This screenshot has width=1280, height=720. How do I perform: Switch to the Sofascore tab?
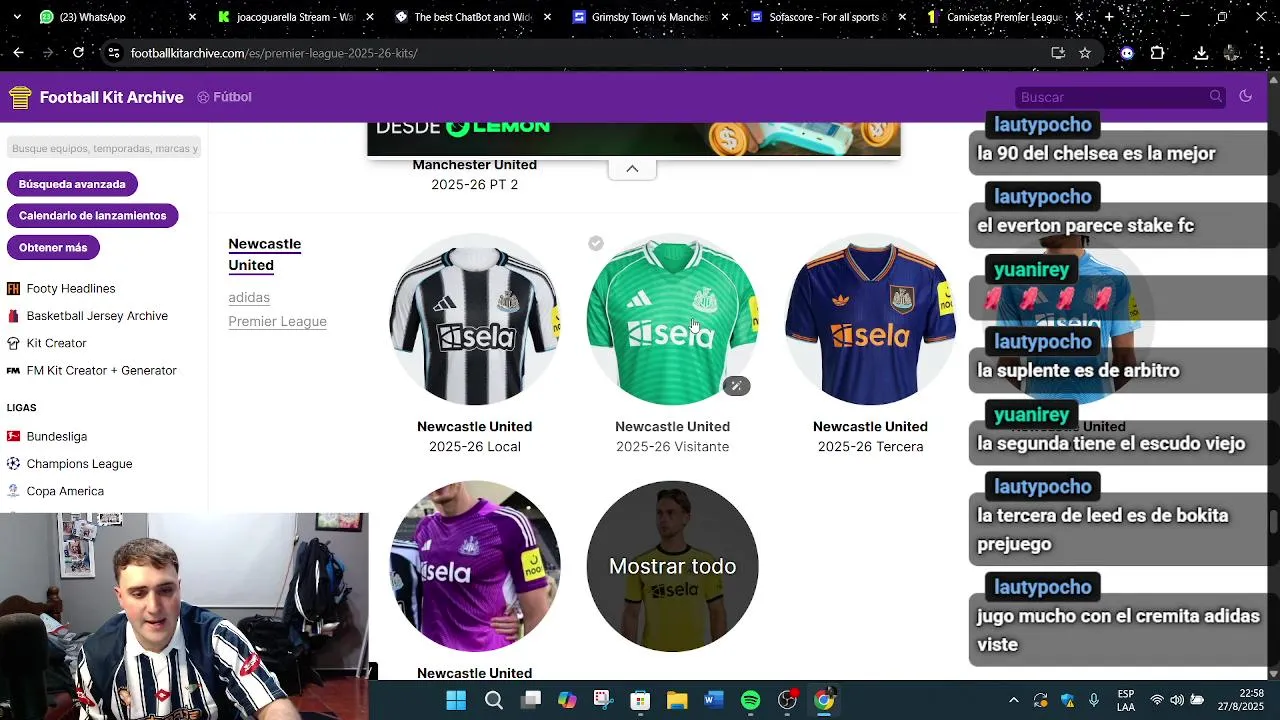[x=828, y=17]
